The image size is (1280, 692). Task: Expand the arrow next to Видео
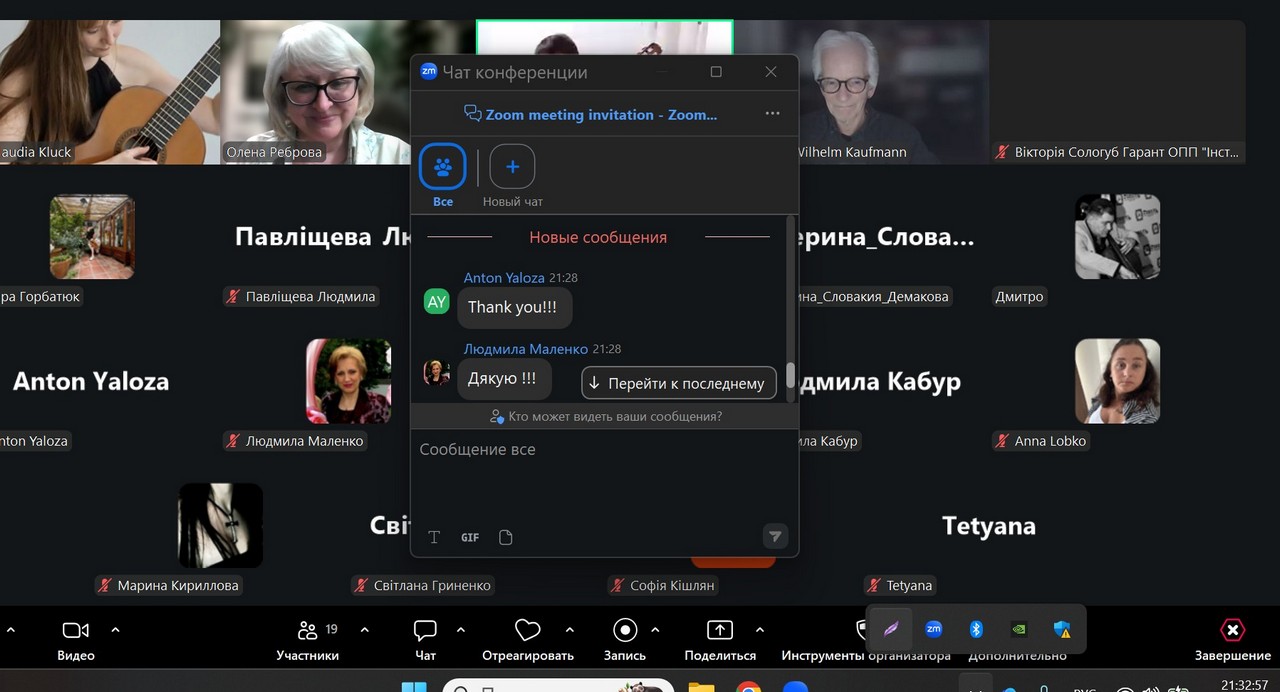coord(115,630)
